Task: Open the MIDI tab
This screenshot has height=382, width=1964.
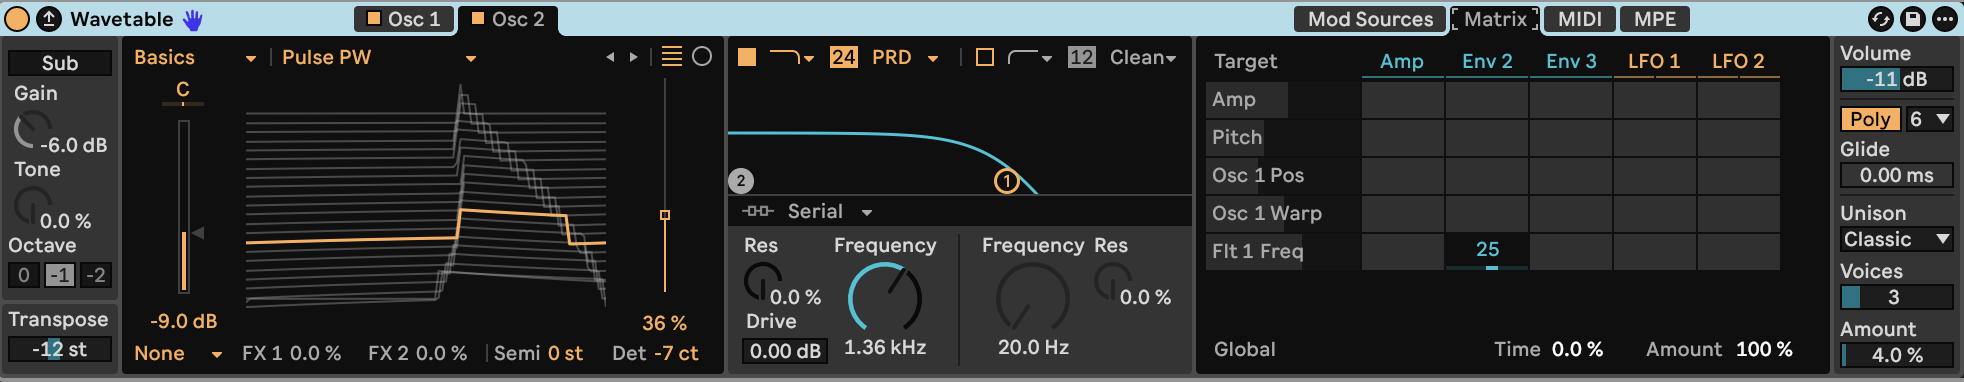Action: [1580, 19]
